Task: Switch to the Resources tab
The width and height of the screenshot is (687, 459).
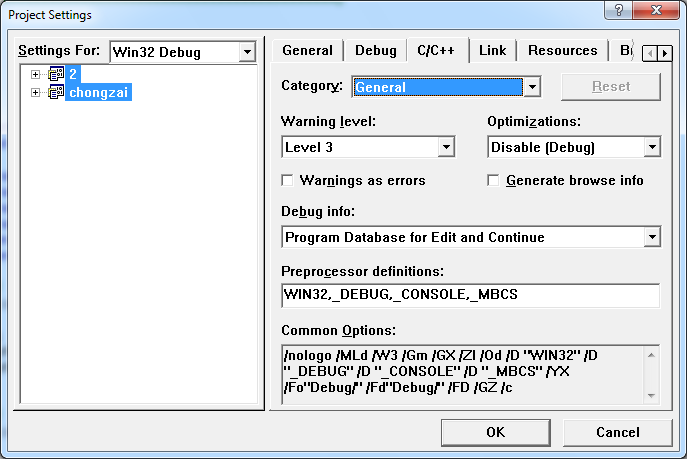Action: tap(562, 50)
